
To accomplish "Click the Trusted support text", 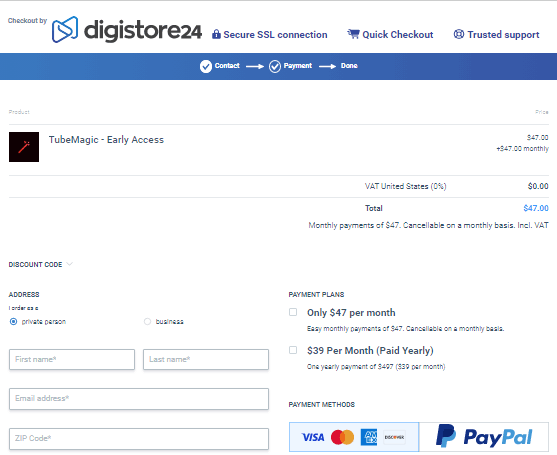I will [x=503, y=35].
